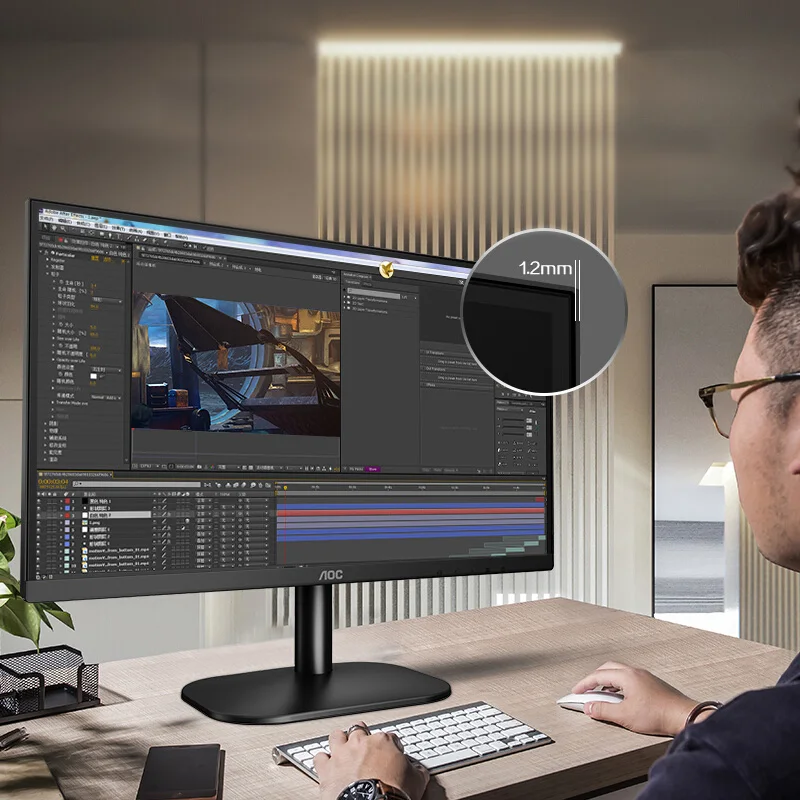Select the Zoom magnifier tool in toolbar

tap(63, 229)
